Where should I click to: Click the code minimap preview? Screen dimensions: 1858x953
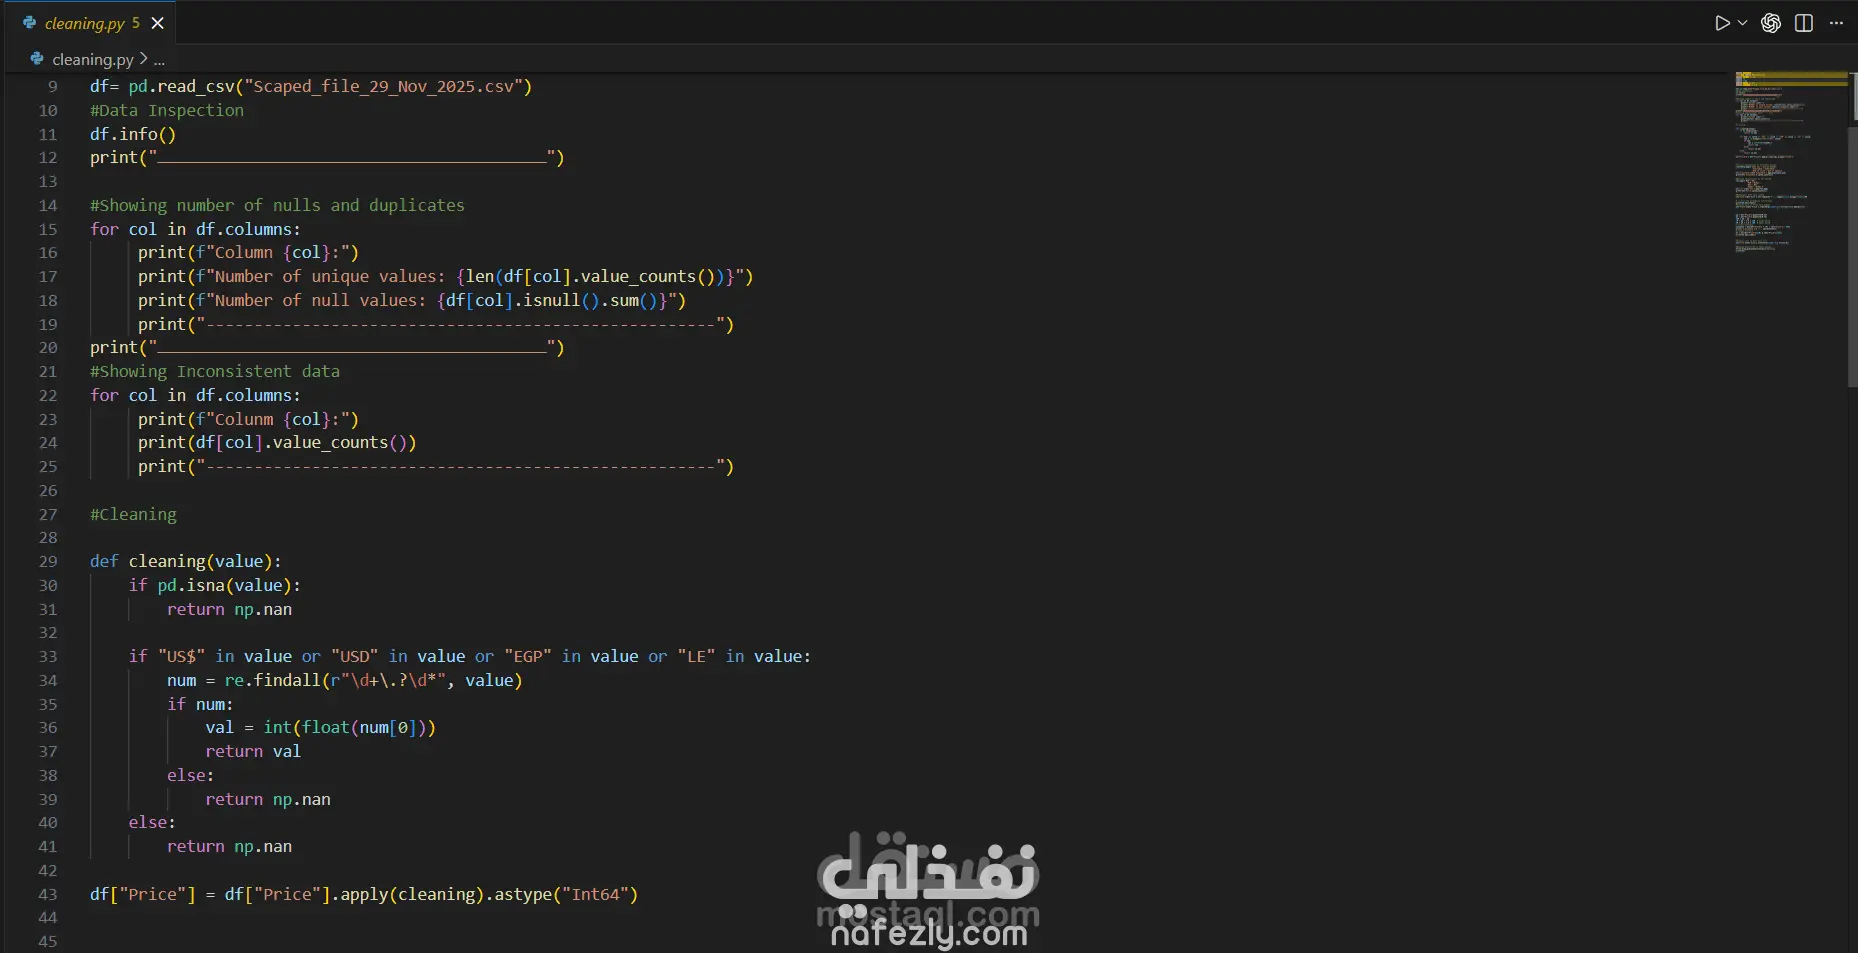coord(1790,160)
